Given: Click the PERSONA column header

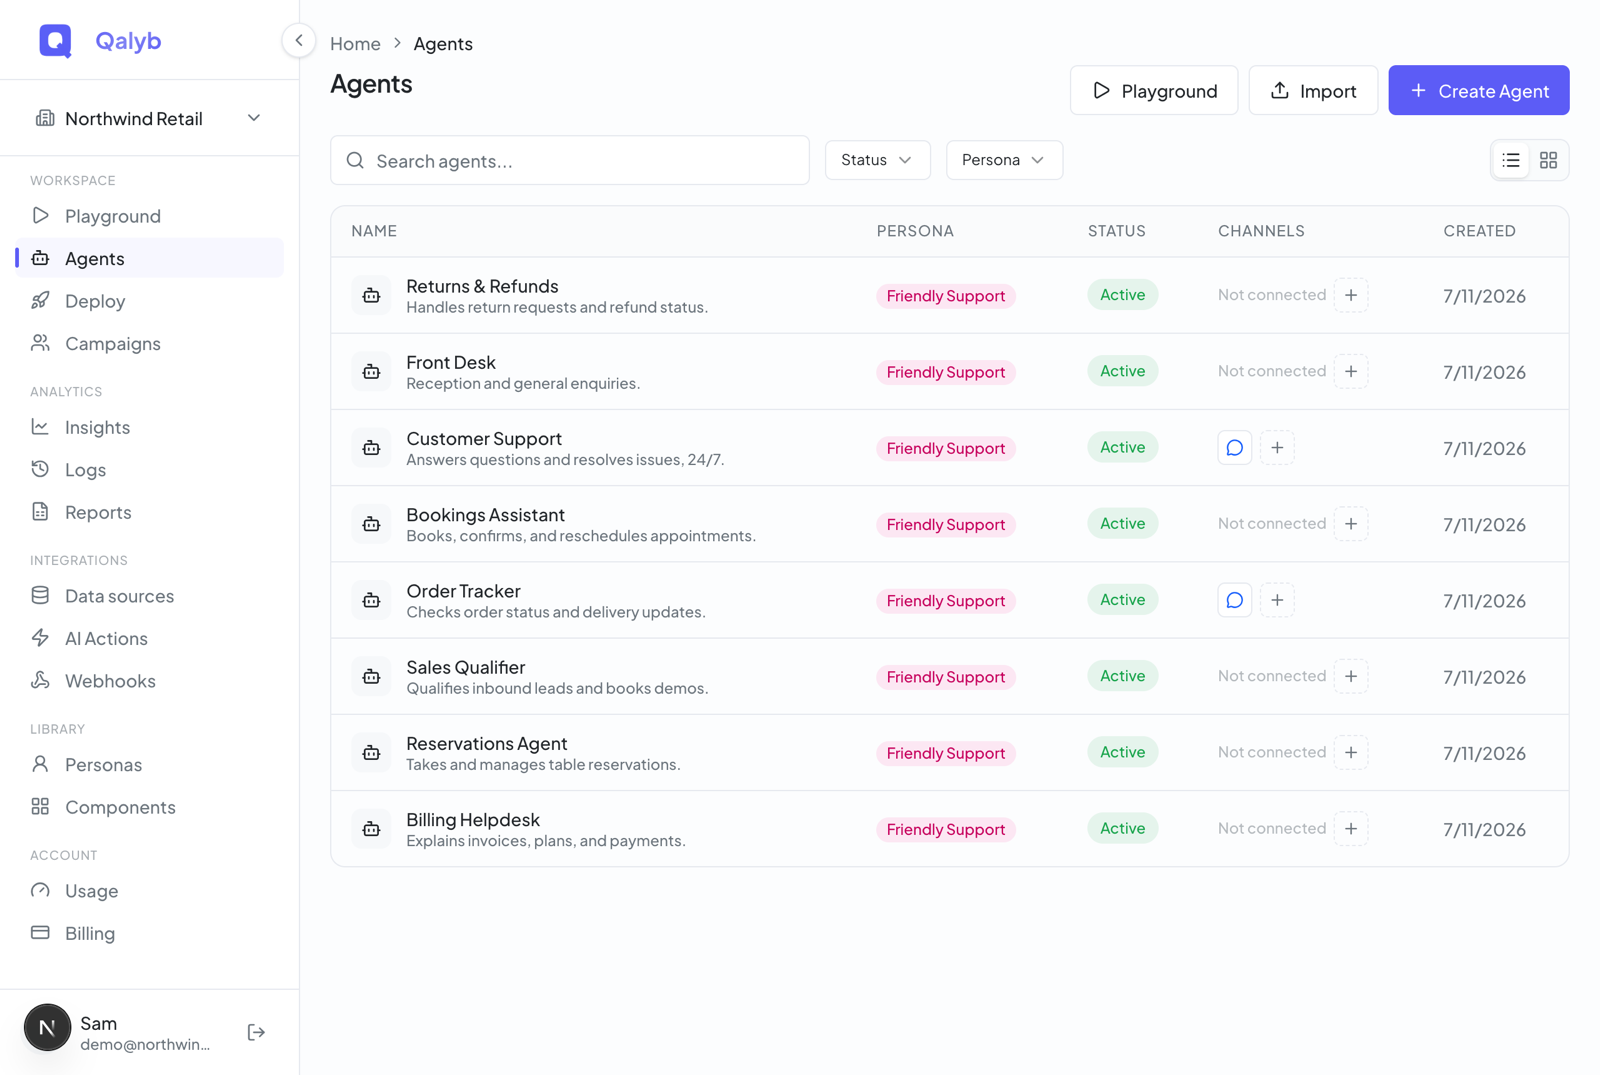Looking at the screenshot, I should [915, 231].
